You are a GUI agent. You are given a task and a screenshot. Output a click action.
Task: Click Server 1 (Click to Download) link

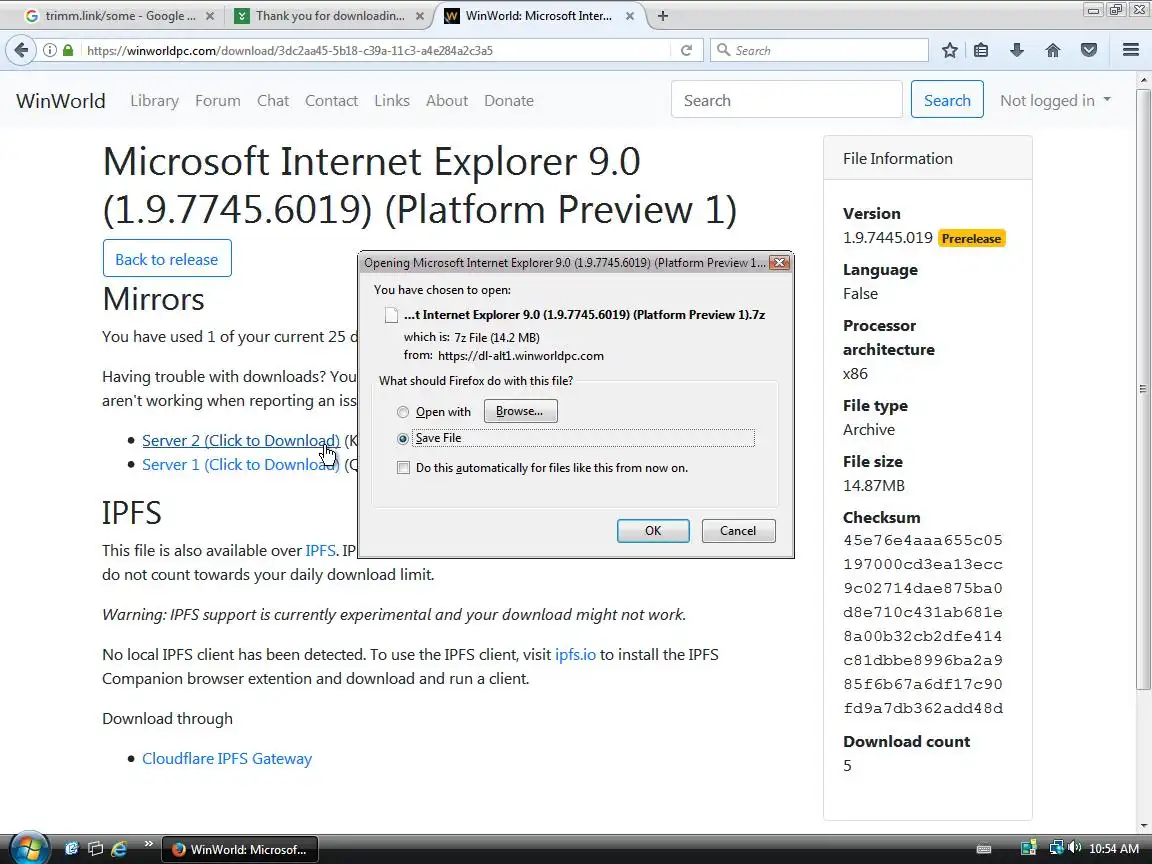coord(241,465)
